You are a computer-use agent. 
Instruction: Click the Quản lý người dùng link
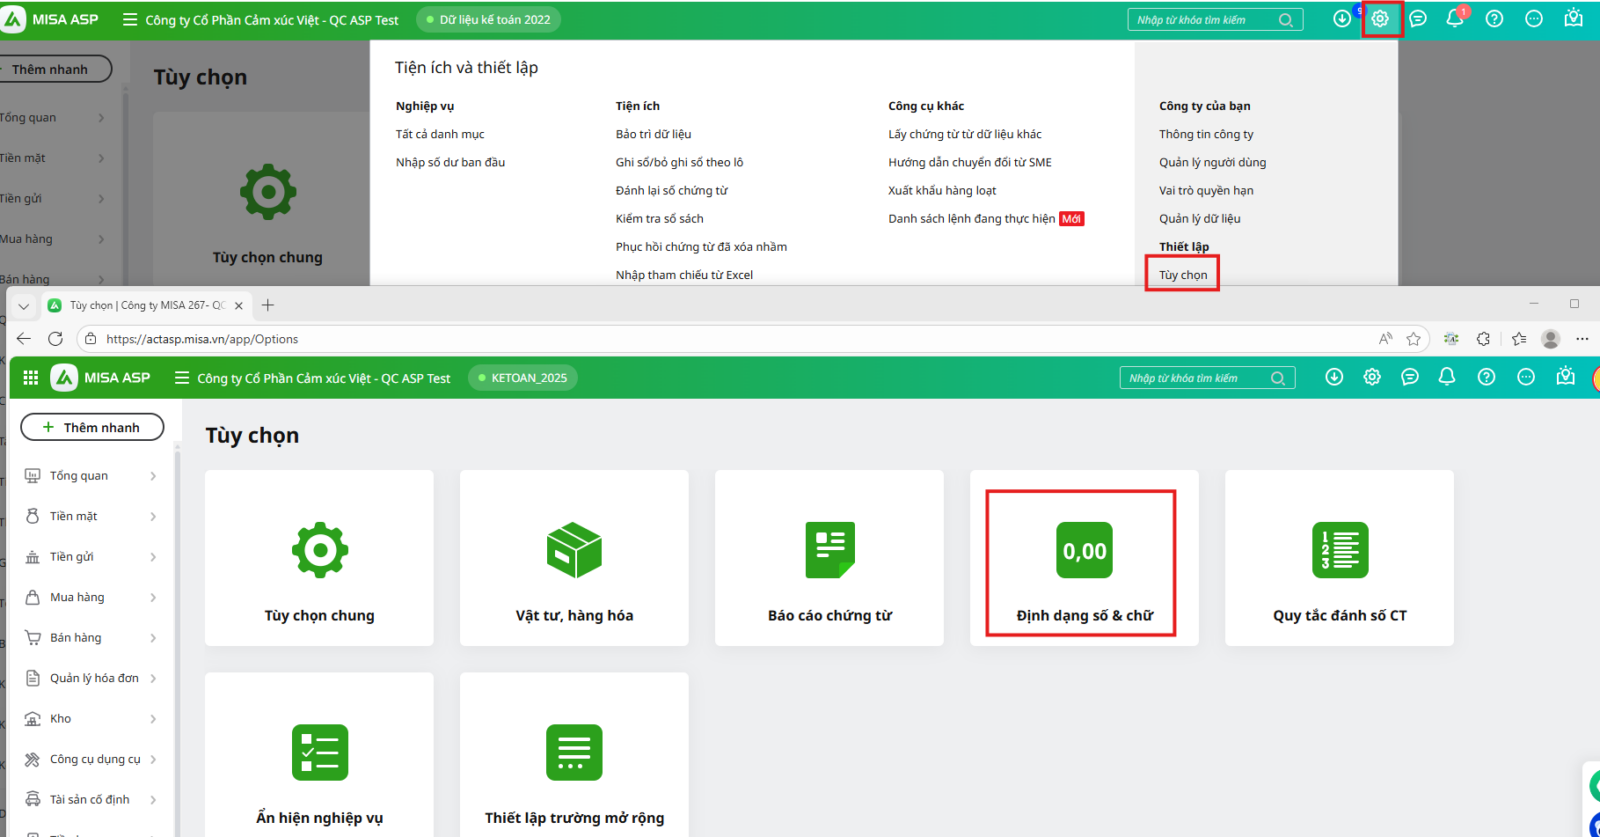[x=1212, y=162]
